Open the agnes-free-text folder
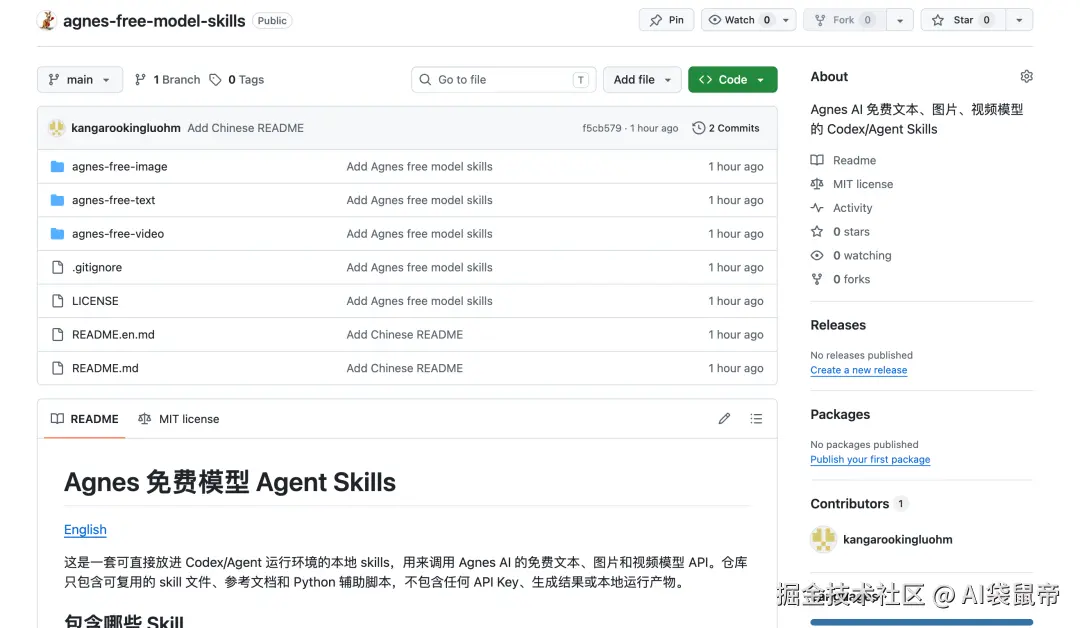Viewport: 1080px width, 628px height. pyautogui.click(x=113, y=200)
